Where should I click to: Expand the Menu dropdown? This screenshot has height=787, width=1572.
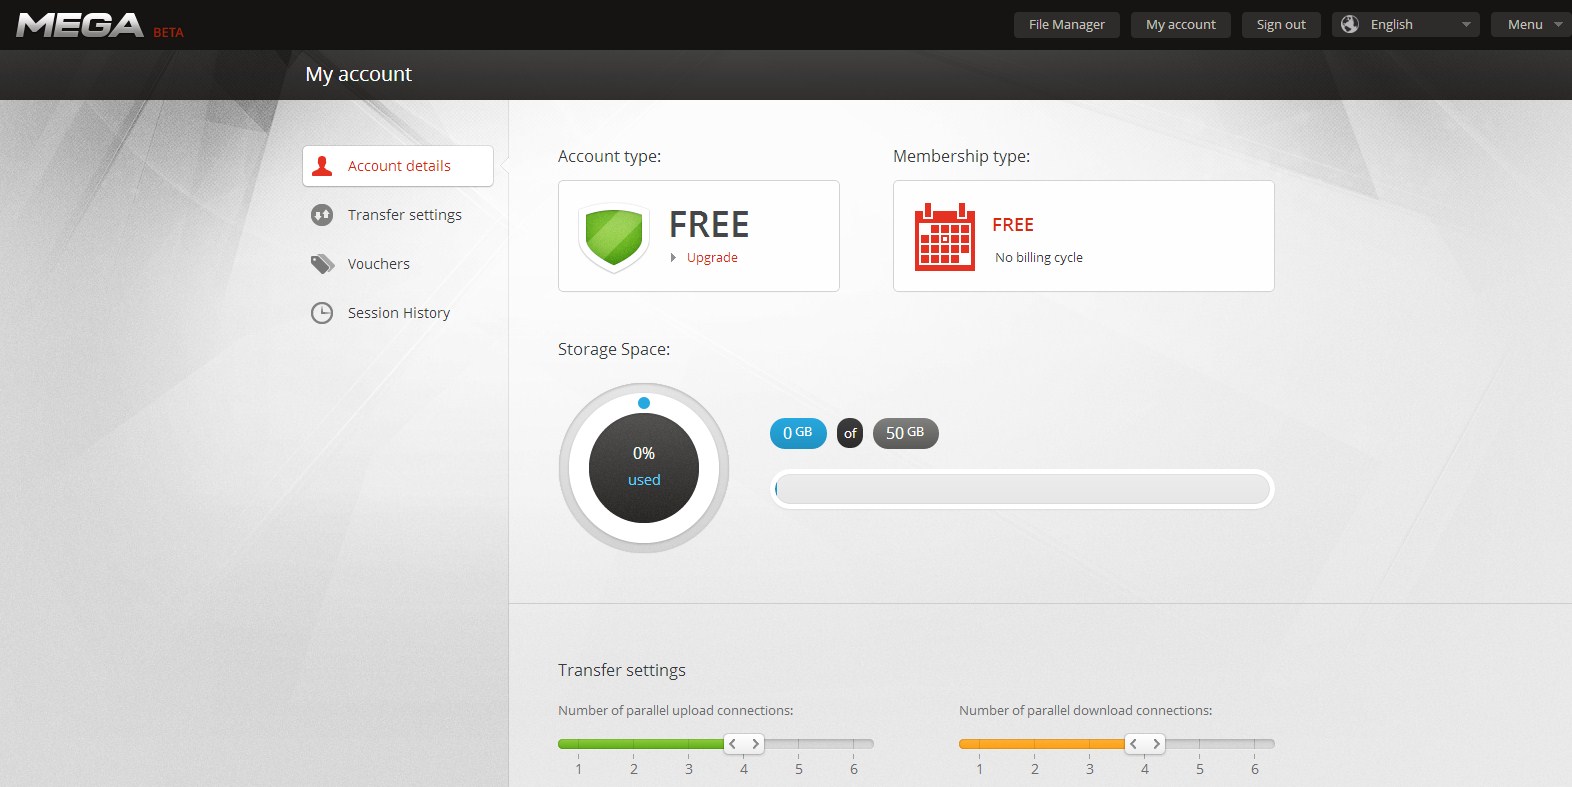(1532, 24)
